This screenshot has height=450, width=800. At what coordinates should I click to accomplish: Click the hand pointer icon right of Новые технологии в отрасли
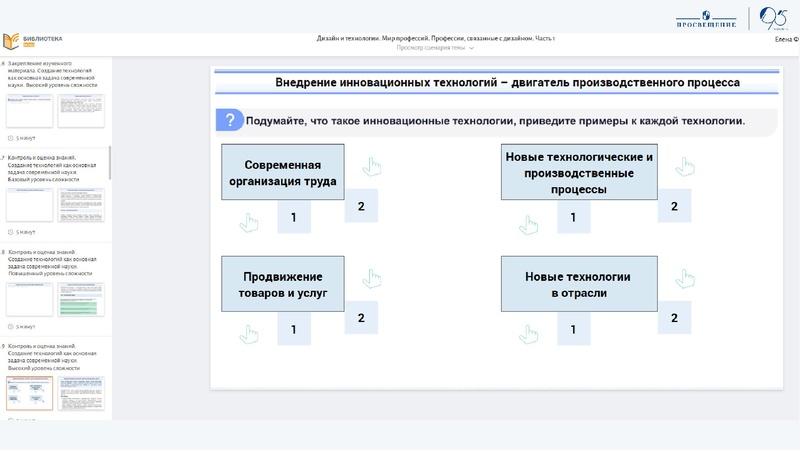point(685,279)
